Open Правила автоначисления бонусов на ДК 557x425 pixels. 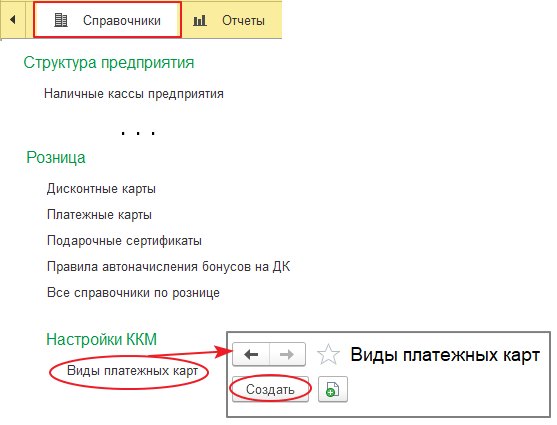168,267
